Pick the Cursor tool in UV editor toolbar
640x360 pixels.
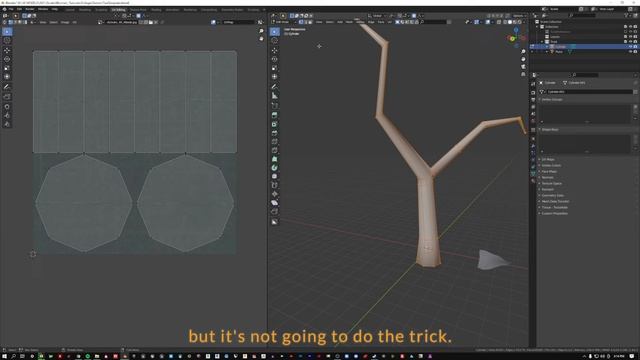coord(7,40)
